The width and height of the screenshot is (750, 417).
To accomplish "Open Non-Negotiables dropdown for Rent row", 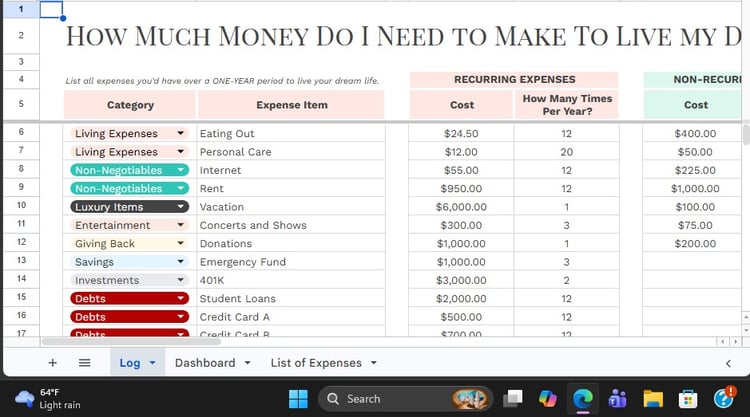I will [180, 188].
